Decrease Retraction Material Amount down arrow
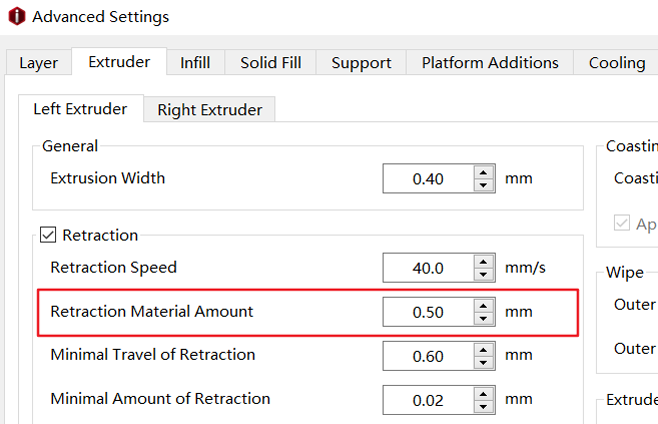 click(x=484, y=319)
